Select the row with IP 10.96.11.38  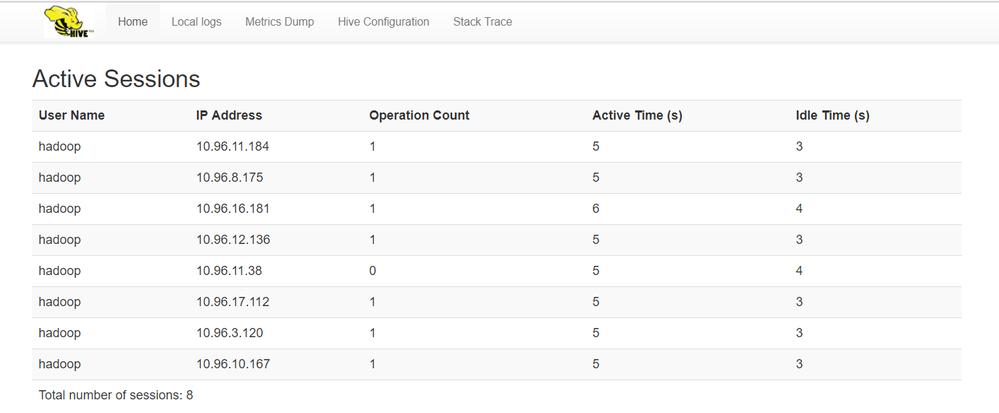tap(229, 271)
